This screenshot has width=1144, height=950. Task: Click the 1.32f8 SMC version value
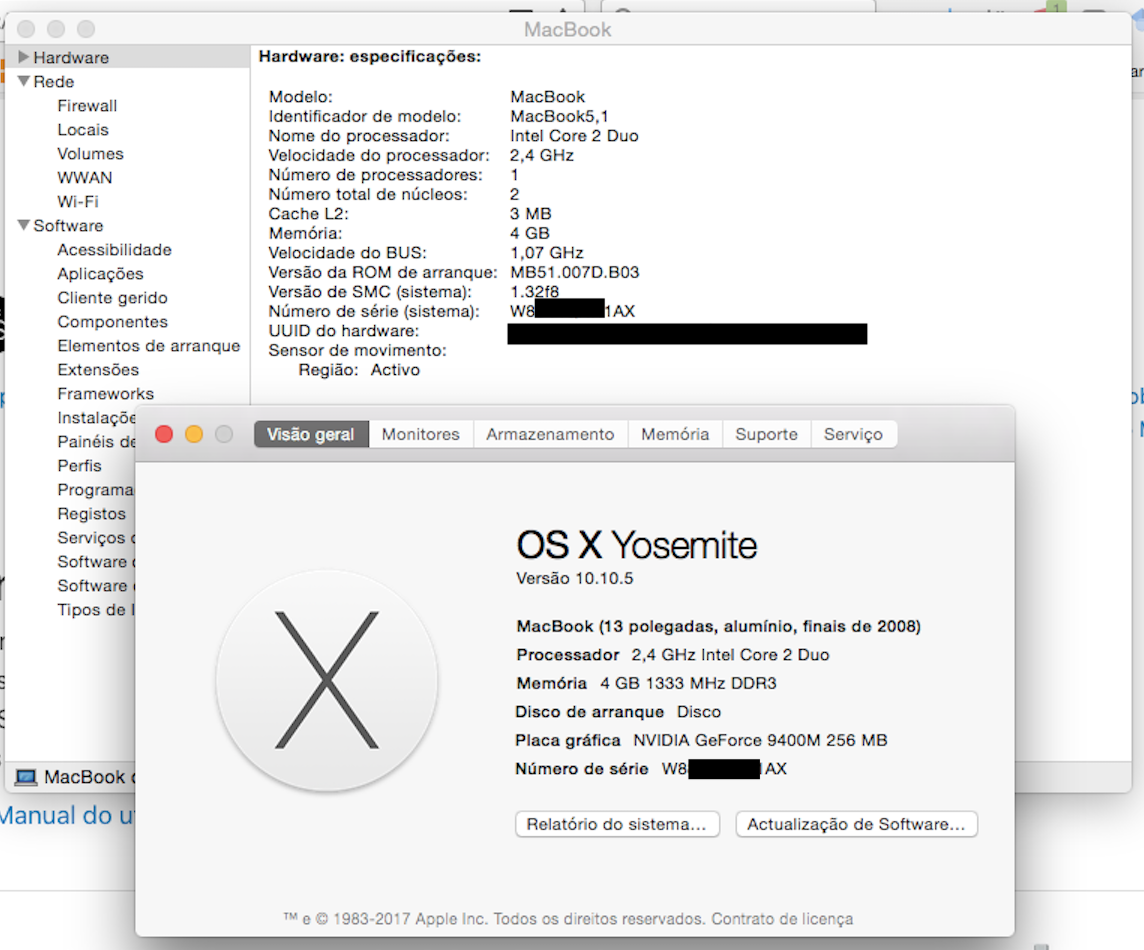click(x=535, y=292)
